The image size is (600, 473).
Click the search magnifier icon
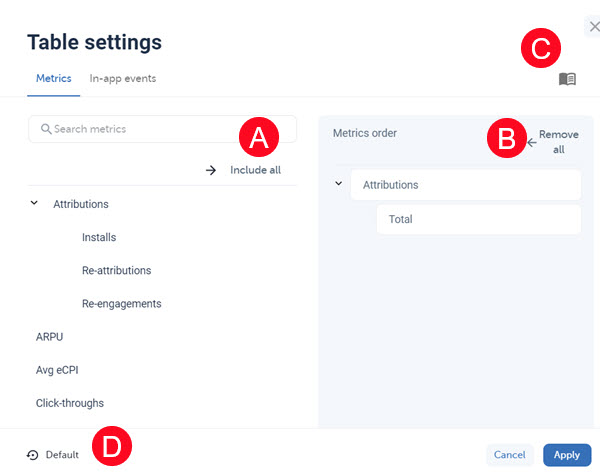click(46, 129)
